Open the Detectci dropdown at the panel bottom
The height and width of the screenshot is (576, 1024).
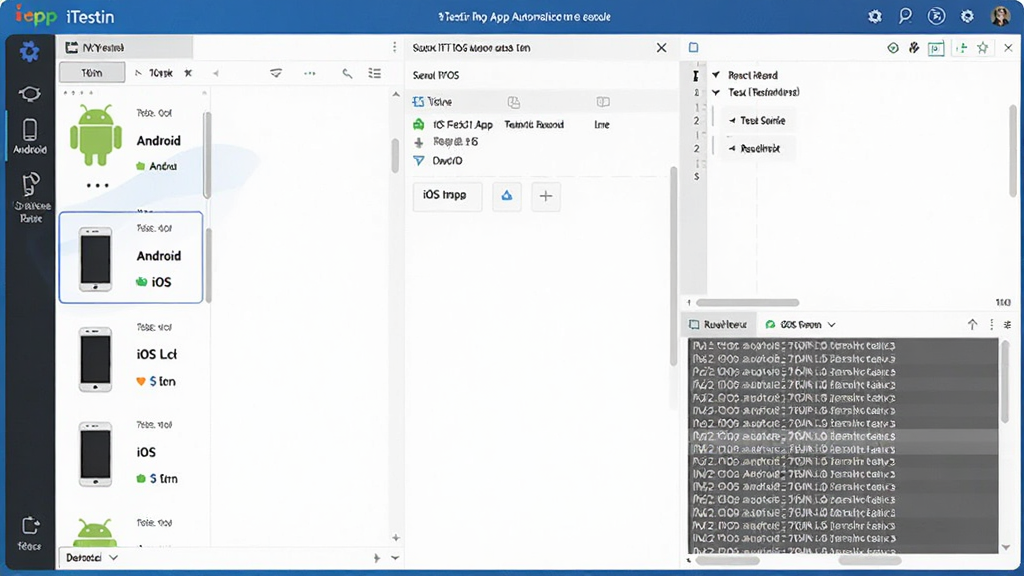coord(91,558)
